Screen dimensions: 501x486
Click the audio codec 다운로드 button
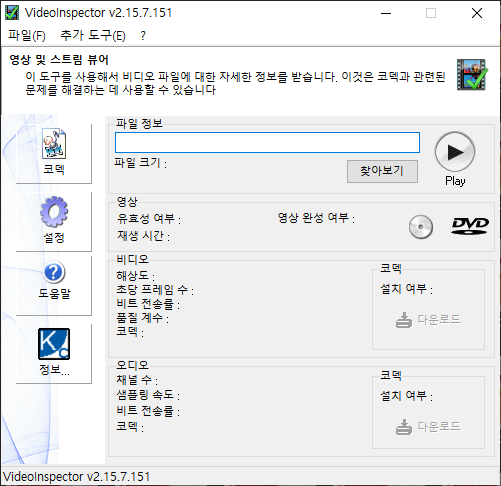(428, 427)
